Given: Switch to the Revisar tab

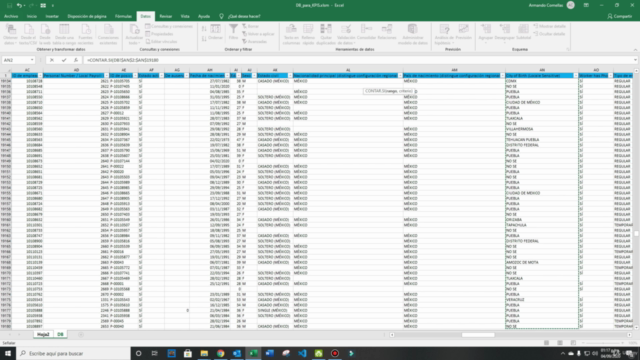Looking at the screenshot, I should (x=165, y=16).
